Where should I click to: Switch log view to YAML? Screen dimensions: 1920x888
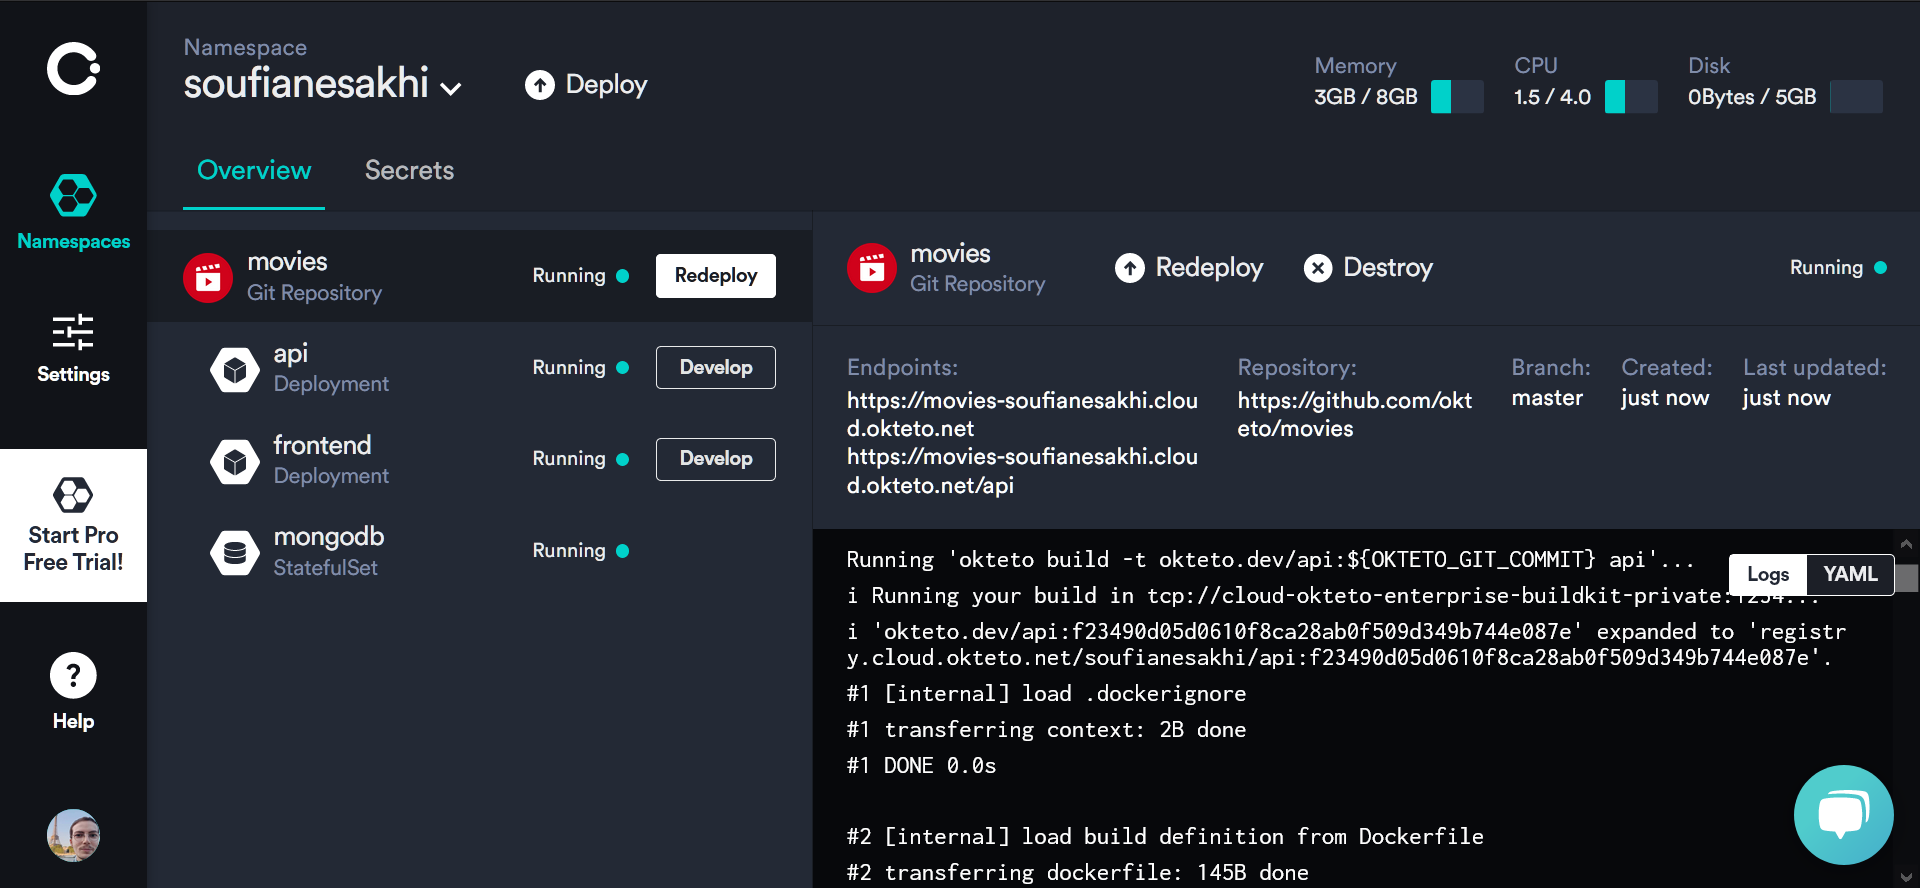point(1849,574)
